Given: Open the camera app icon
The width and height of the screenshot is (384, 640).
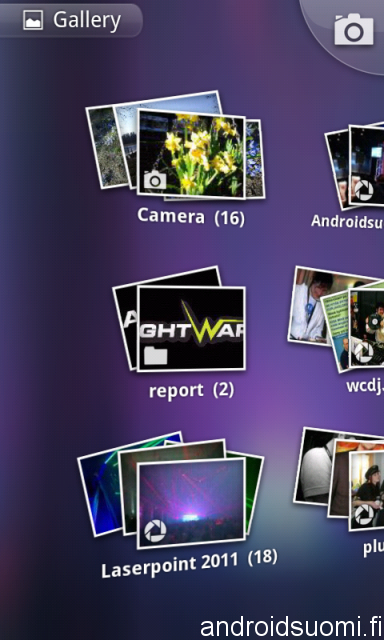Looking at the screenshot, I should pos(354,29).
